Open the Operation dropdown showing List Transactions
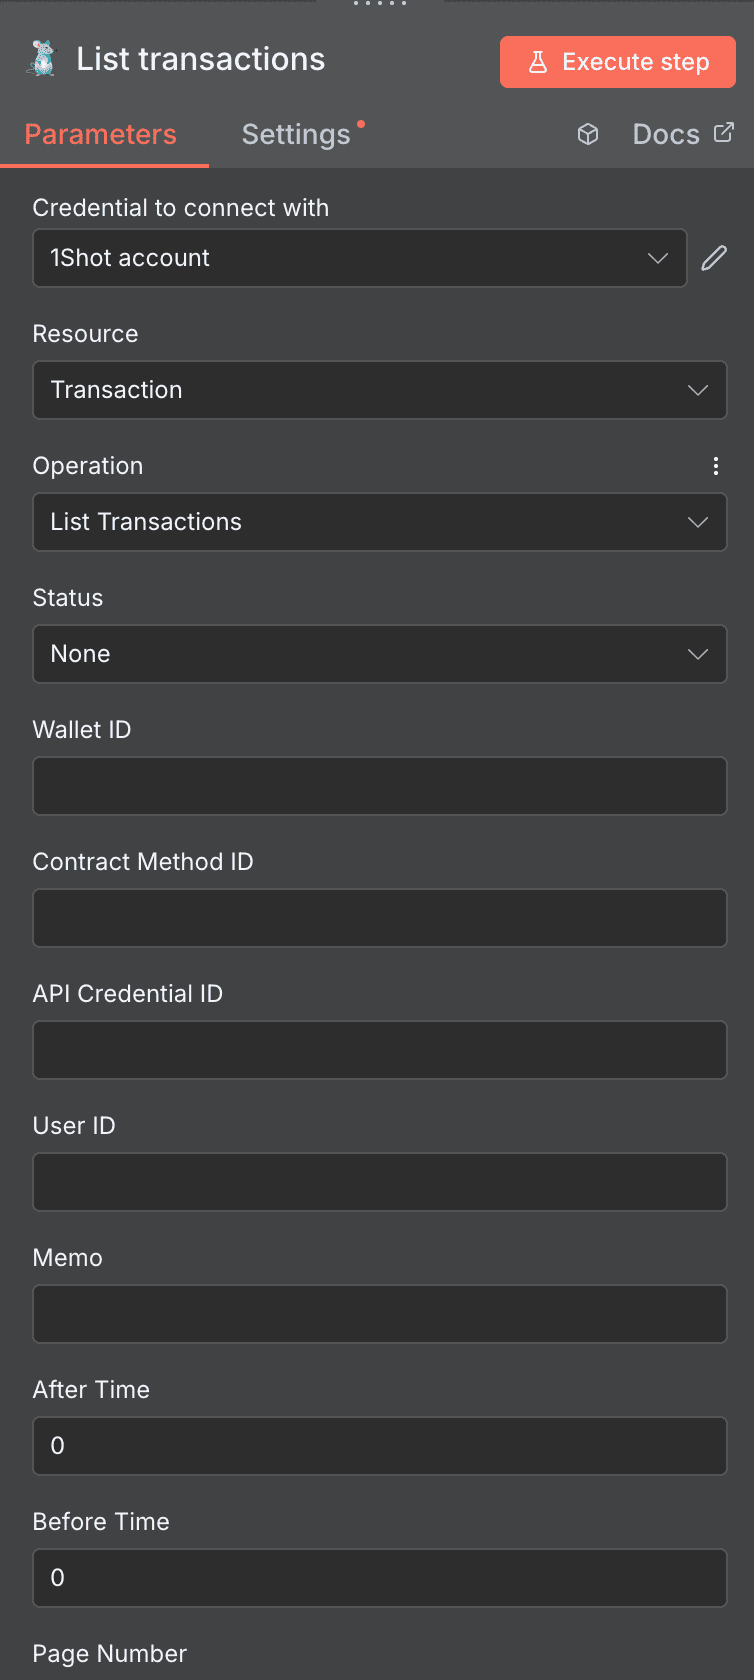Image resolution: width=754 pixels, height=1680 pixels. pyautogui.click(x=380, y=522)
